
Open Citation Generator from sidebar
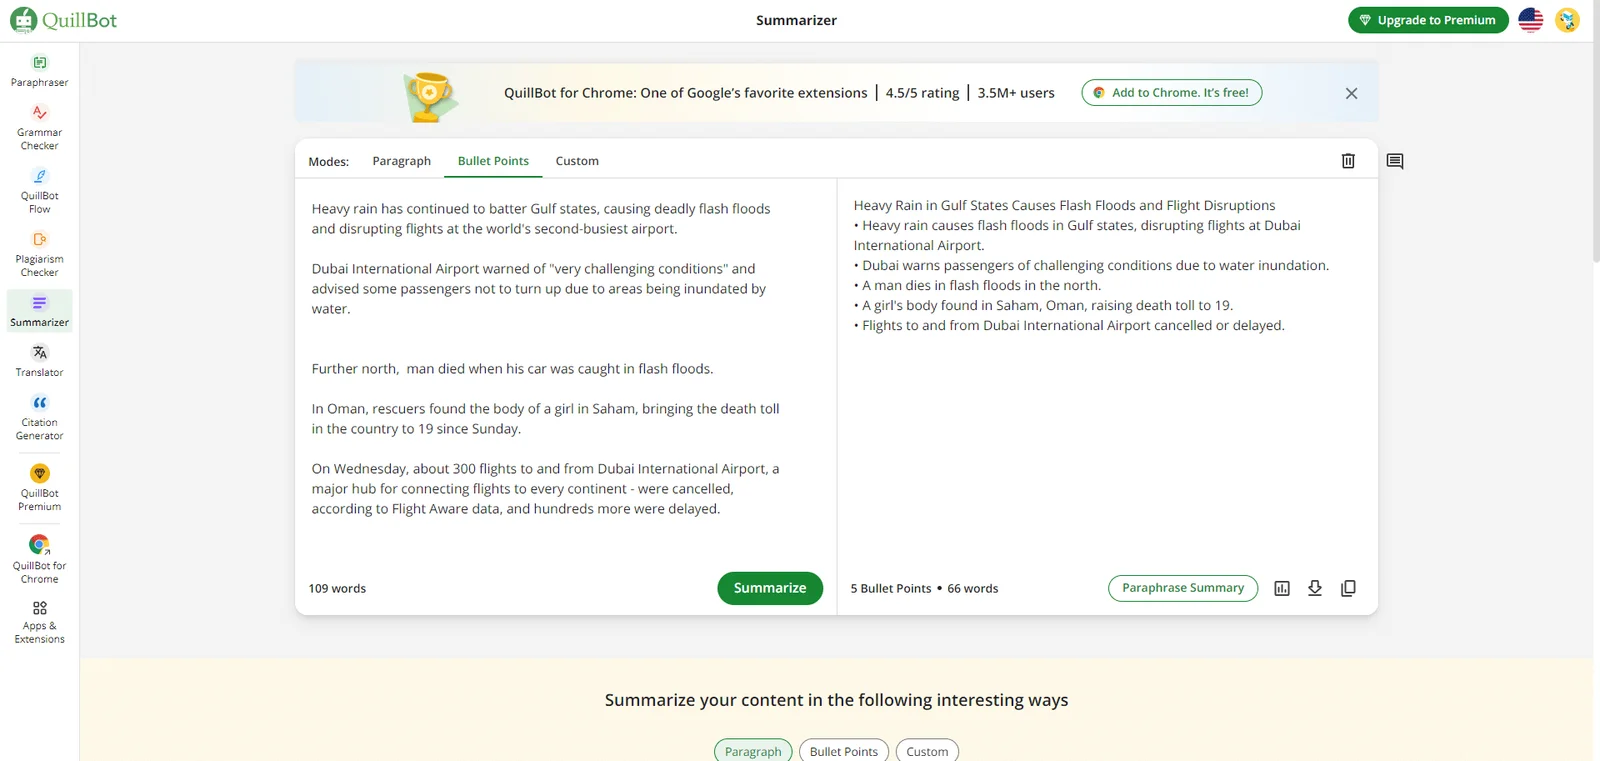point(39,417)
